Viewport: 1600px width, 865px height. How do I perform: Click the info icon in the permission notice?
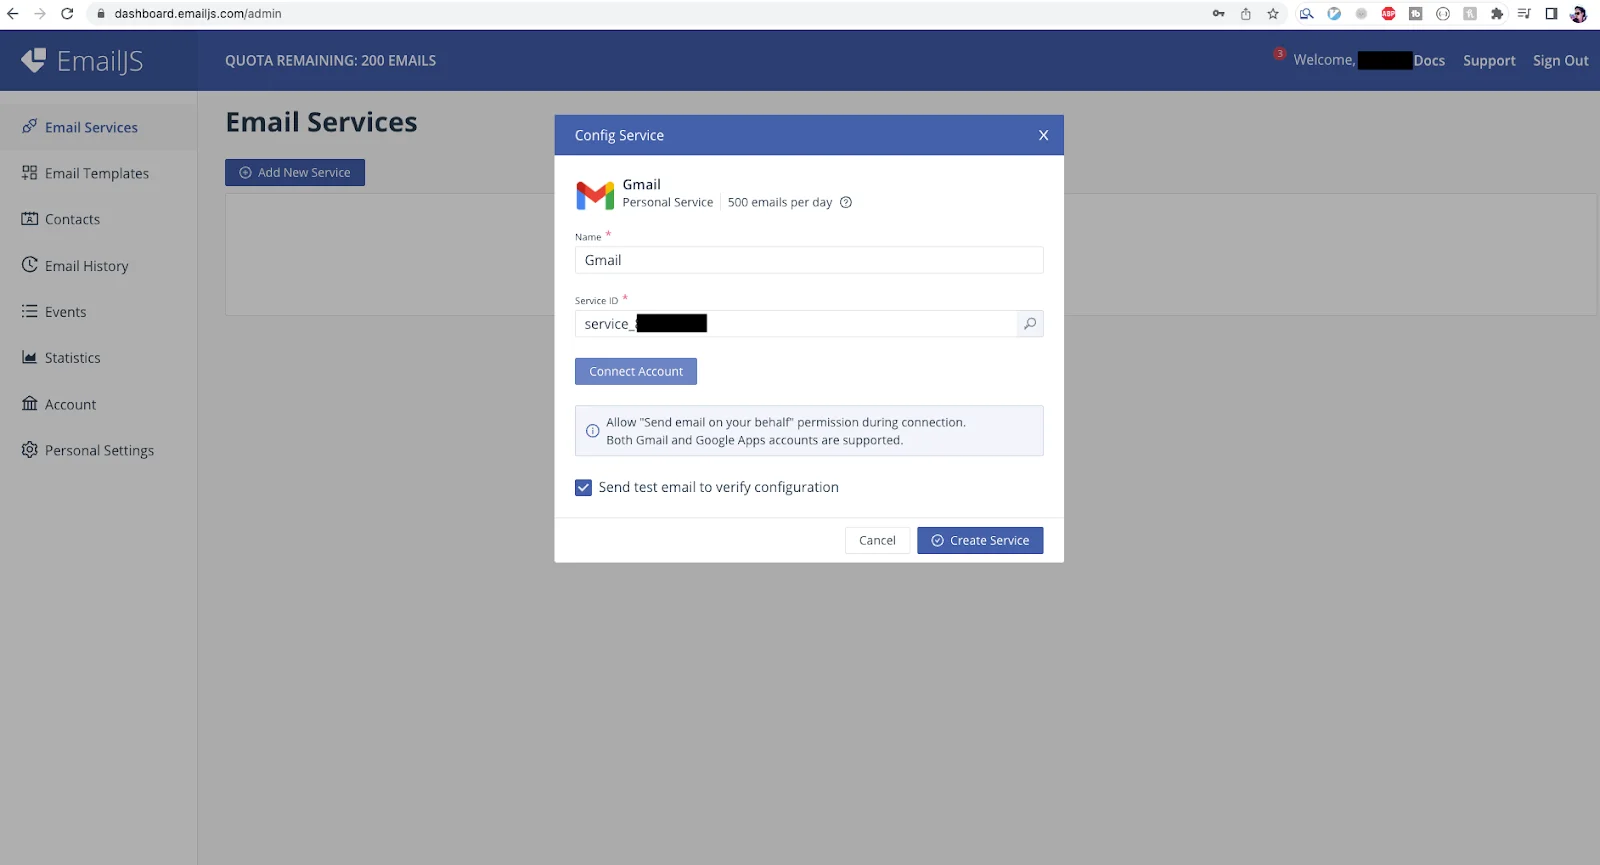592,431
